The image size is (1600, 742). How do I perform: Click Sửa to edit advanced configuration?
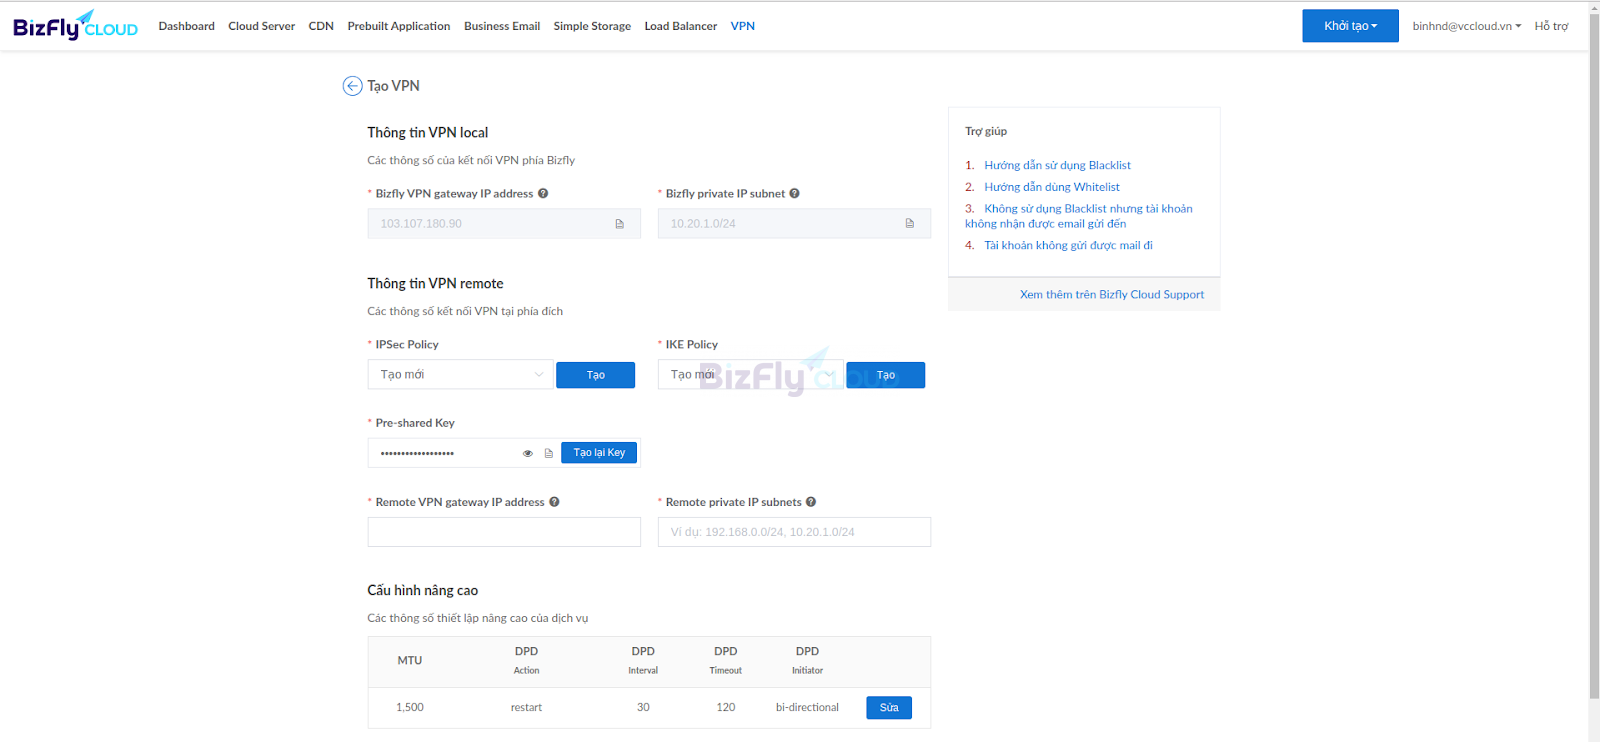click(889, 708)
